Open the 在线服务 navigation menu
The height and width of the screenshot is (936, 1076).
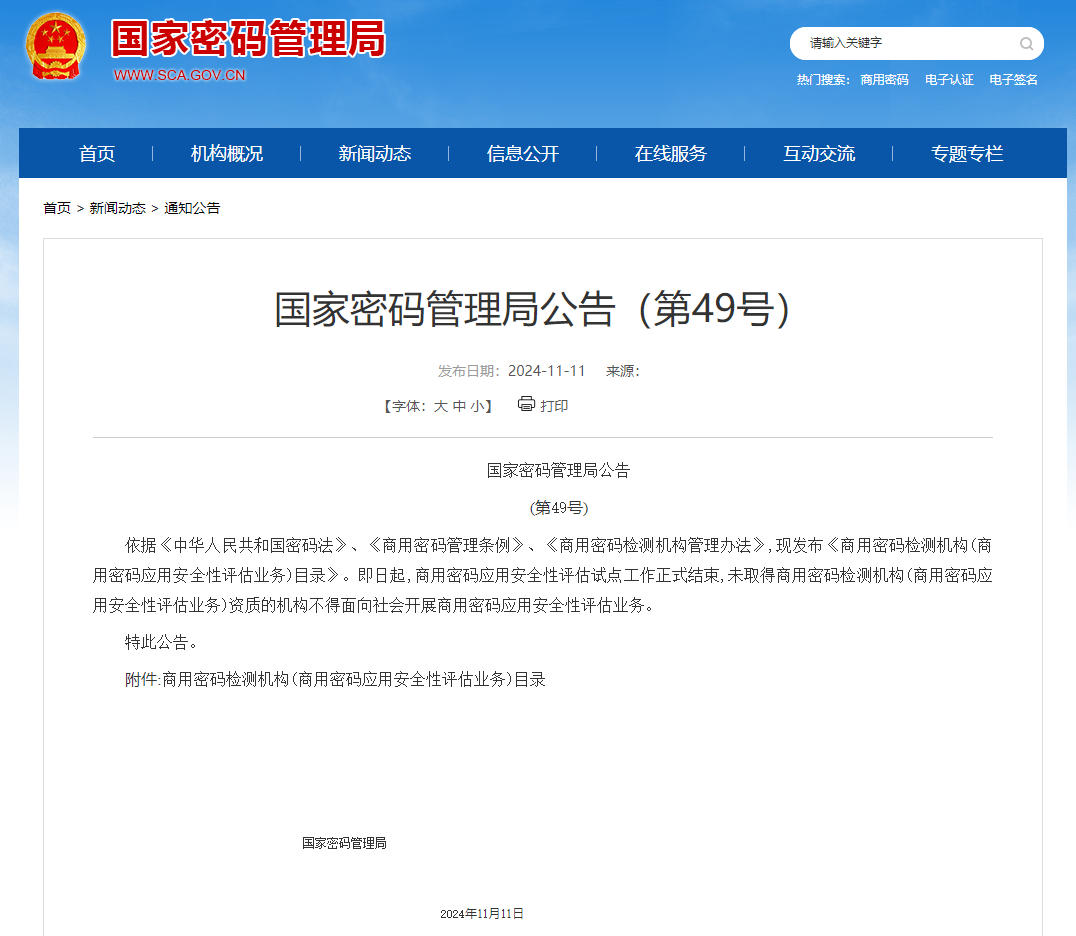tap(670, 154)
